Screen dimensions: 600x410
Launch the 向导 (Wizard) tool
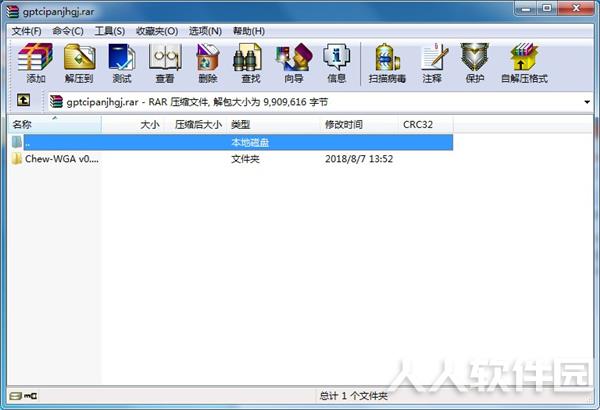tap(293, 63)
